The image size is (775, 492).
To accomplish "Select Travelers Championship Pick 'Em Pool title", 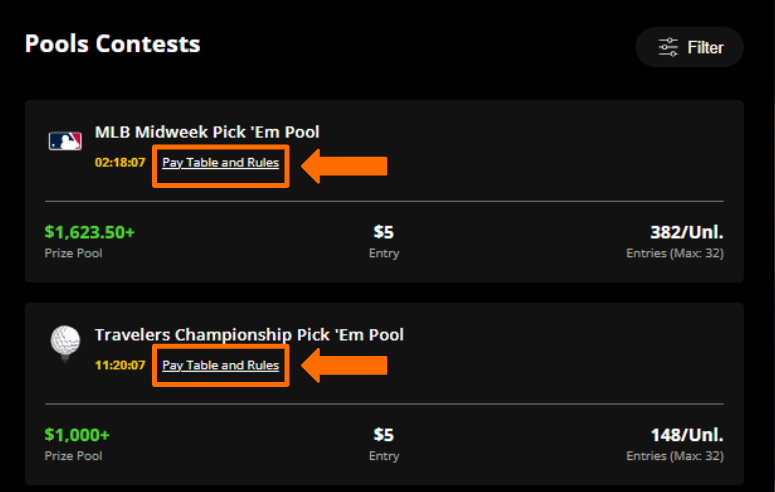I will tap(249, 335).
